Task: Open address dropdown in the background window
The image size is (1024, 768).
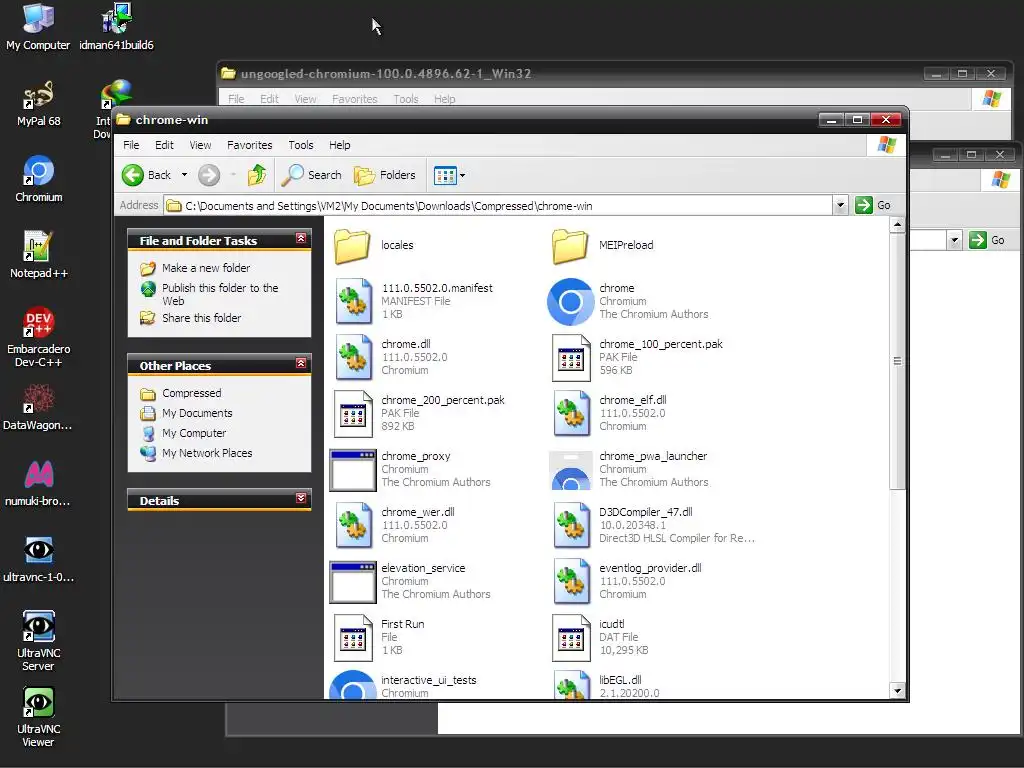Action: tap(955, 240)
